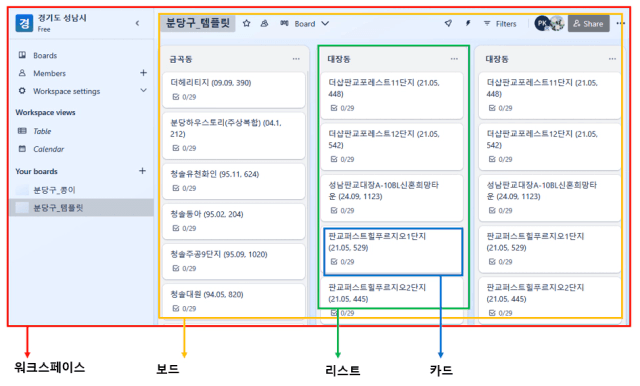
Task: Open the 분당하우스토리(주상복합) card
Action: pos(233,135)
